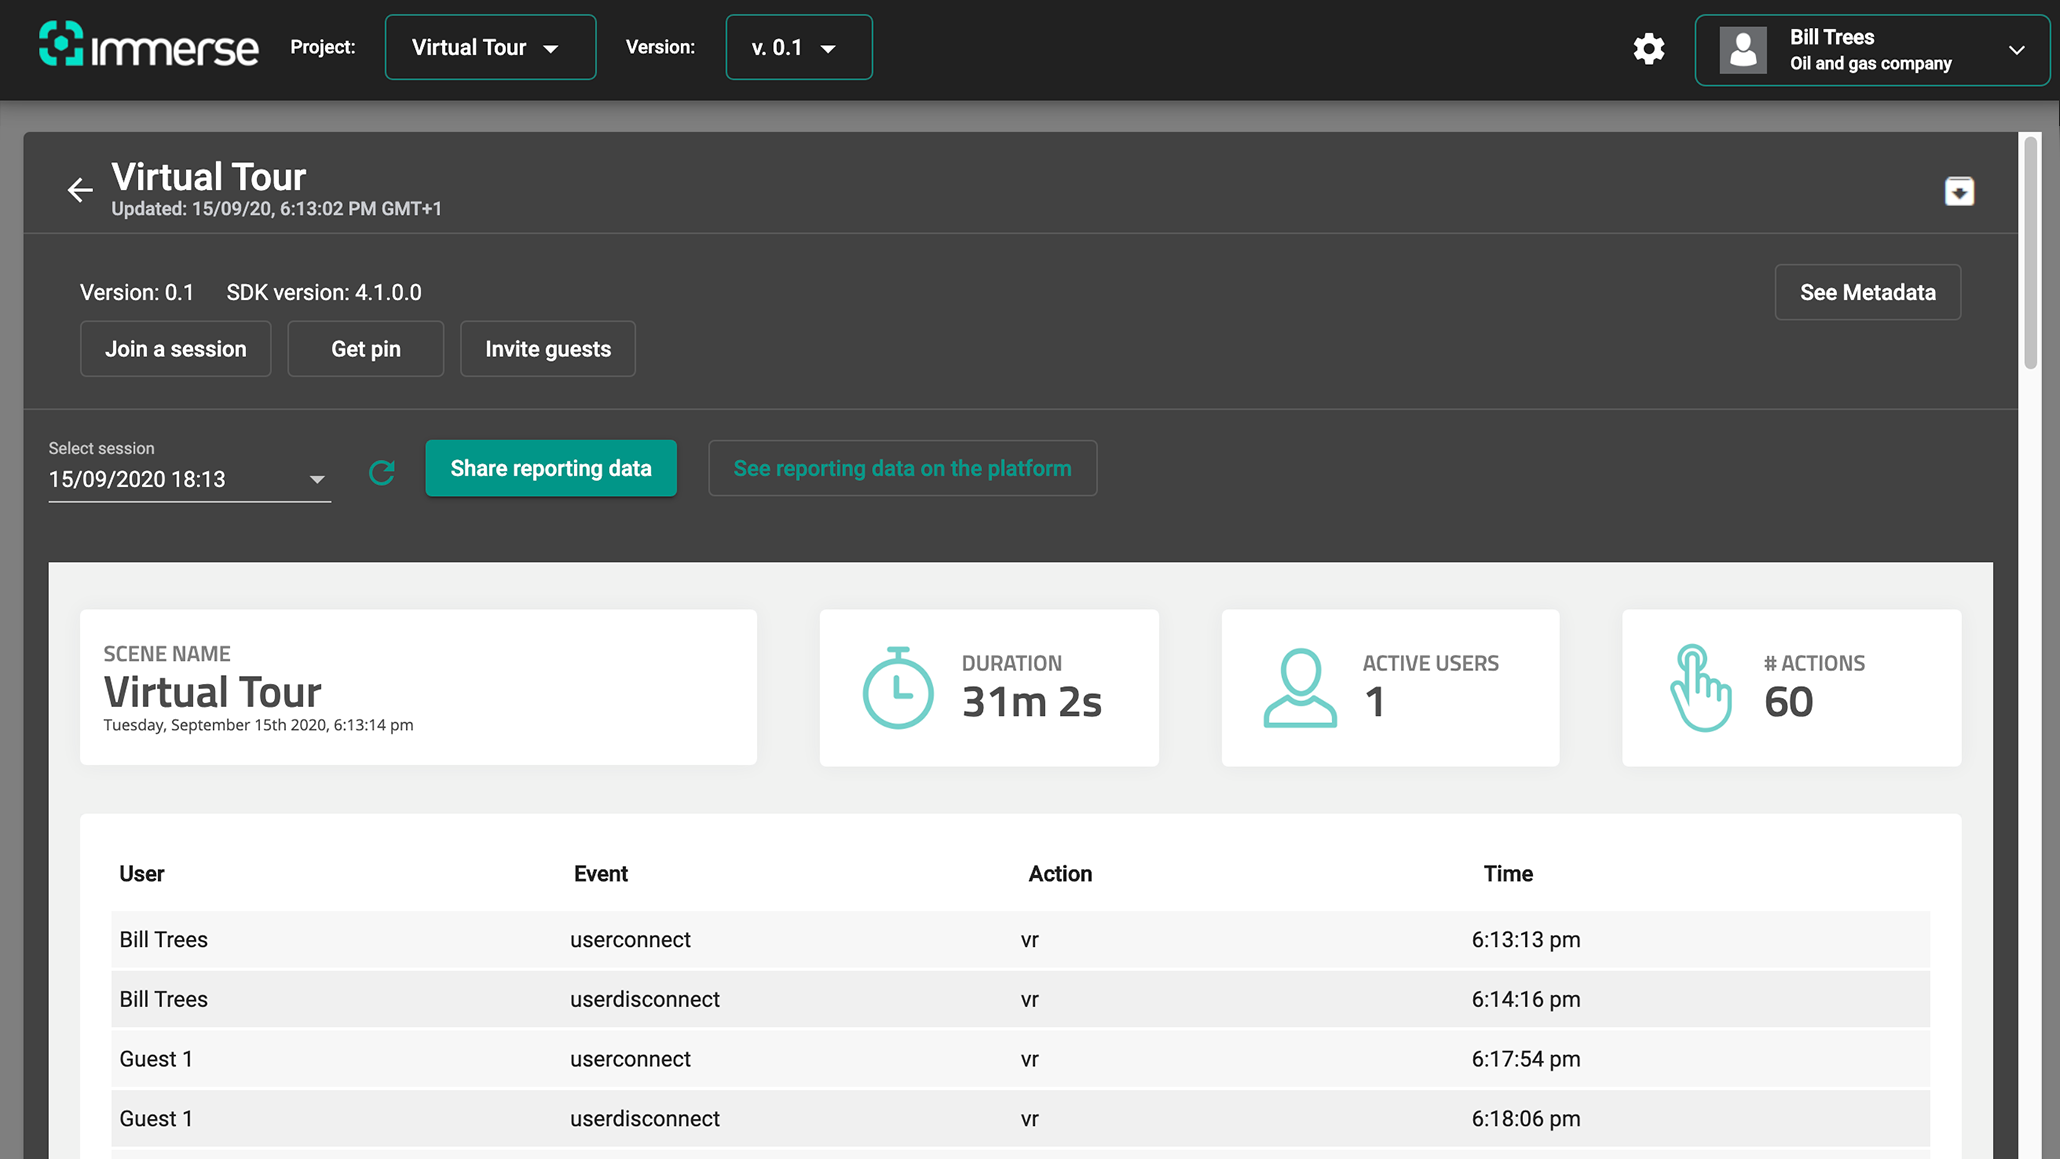This screenshot has width=2060, height=1159.
Task: Open the Project Virtual Tour dropdown
Action: 490,47
